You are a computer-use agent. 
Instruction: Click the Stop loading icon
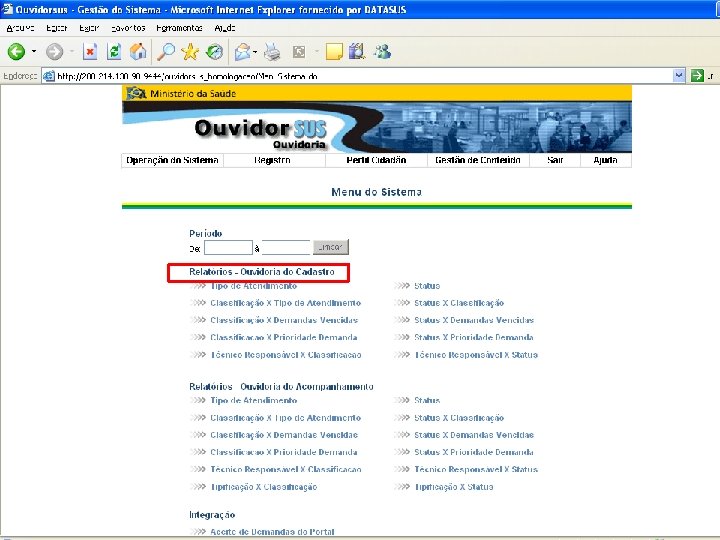click(x=90, y=51)
